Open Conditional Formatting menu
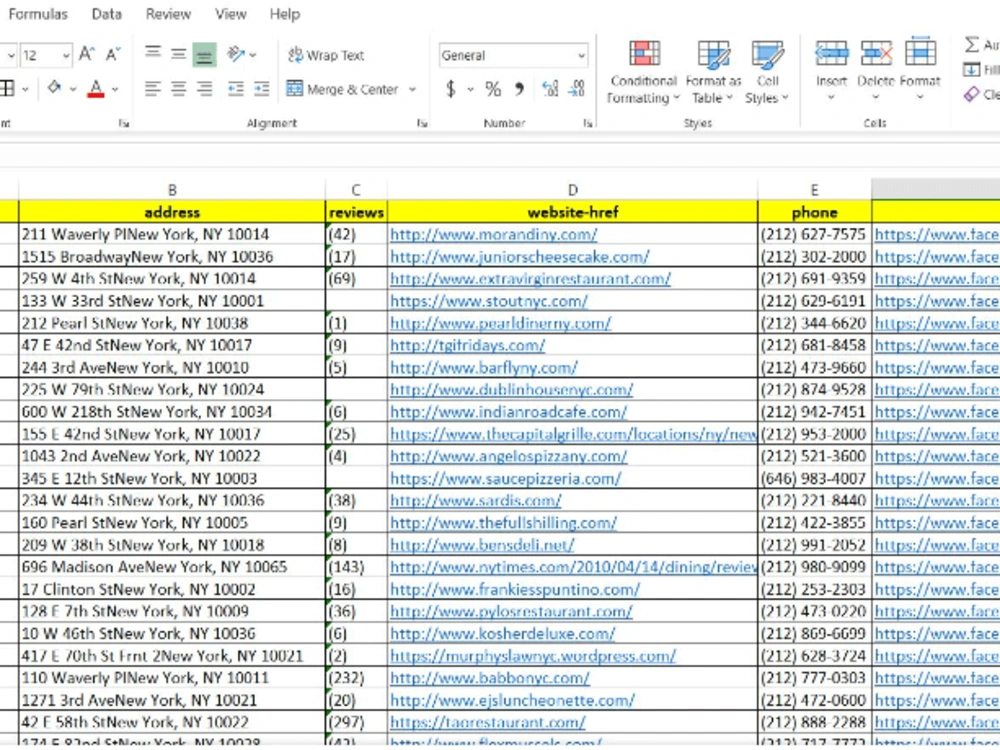 (643, 71)
